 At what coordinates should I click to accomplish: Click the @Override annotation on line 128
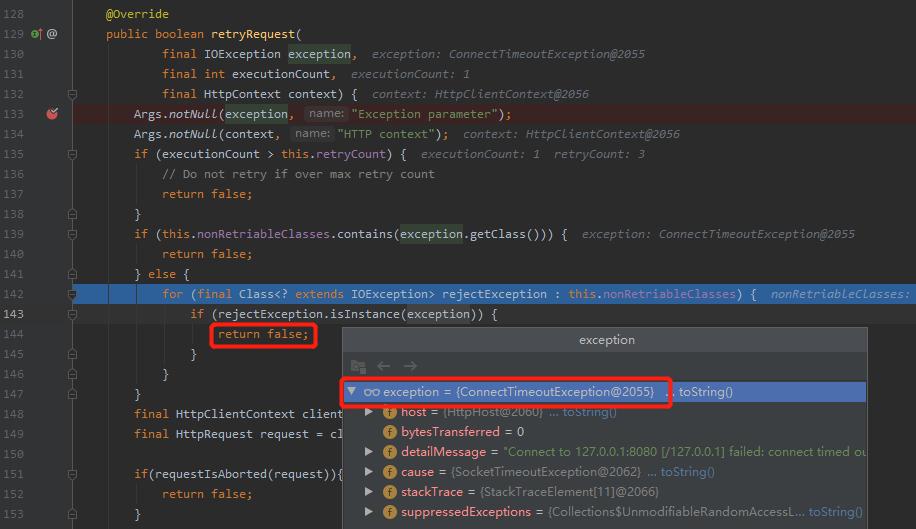[x=137, y=14]
